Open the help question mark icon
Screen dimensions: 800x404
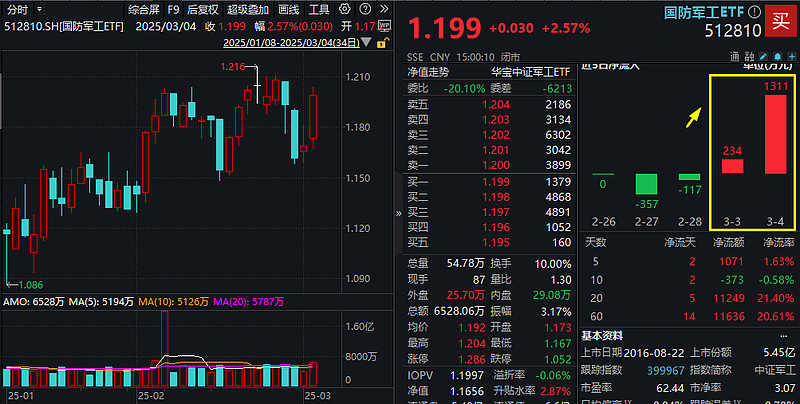pos(365,9)
